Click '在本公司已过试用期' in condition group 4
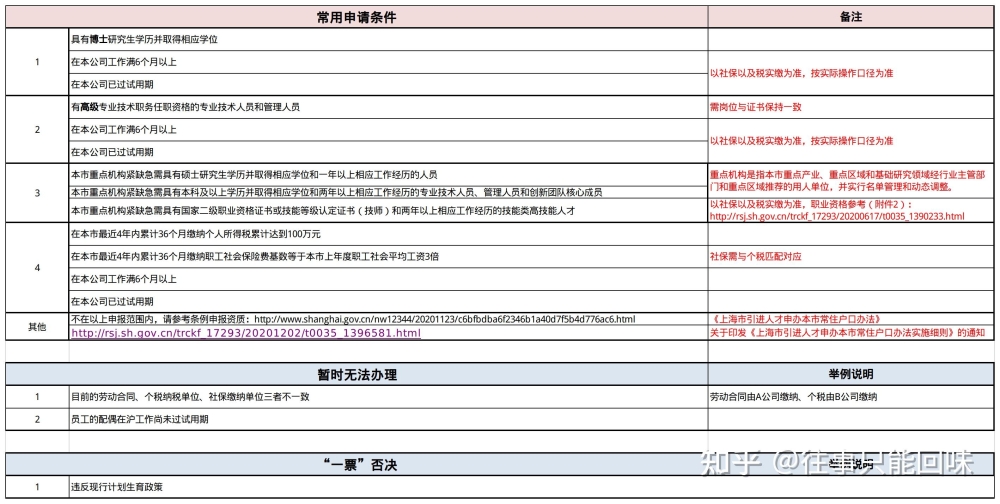Viewport: 1000px width, 504px height. 388,301
